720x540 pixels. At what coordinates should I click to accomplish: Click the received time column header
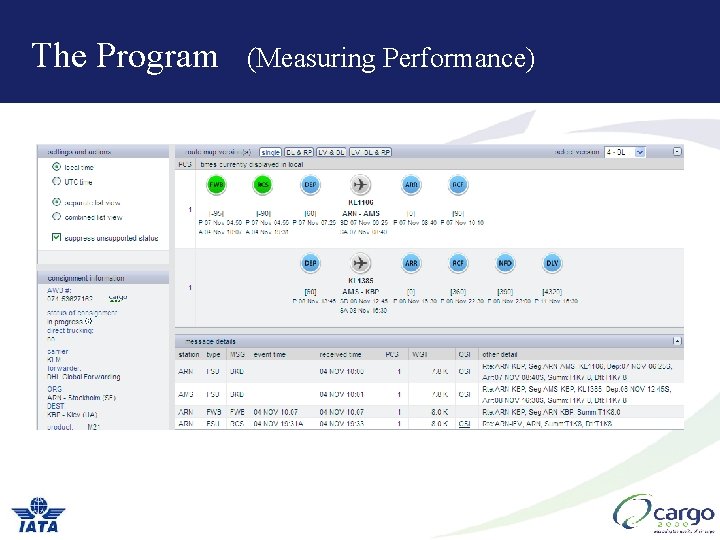pos(340,354)
